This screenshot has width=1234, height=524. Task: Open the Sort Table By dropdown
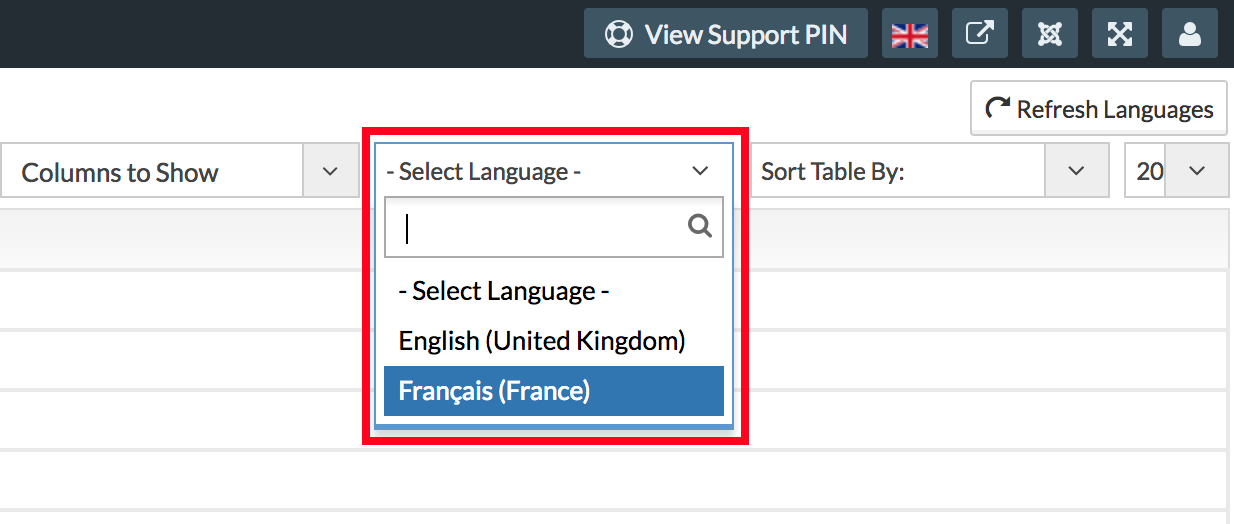pyautogui.click(x=897, y=171)
